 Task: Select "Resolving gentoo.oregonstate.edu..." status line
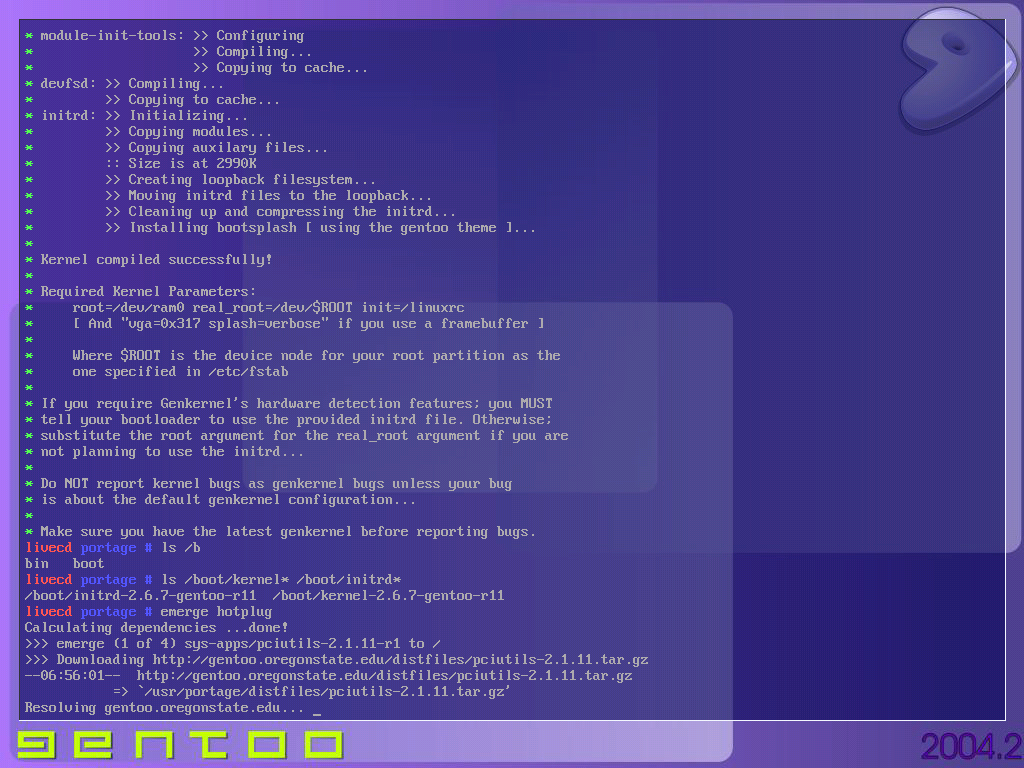click(x=164, y=708)
